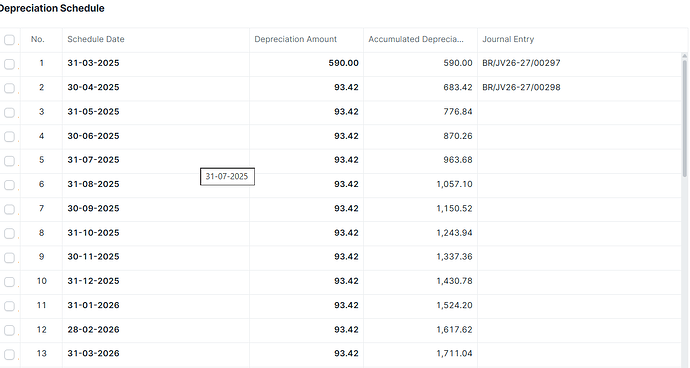This screenshot has height=368, width=690.
Task: Check the checkbox for row 1
Action: 9,64
